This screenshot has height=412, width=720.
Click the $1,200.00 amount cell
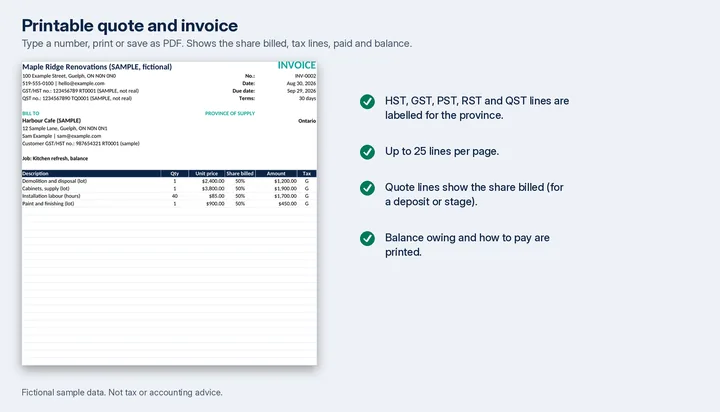coord(286,181)
